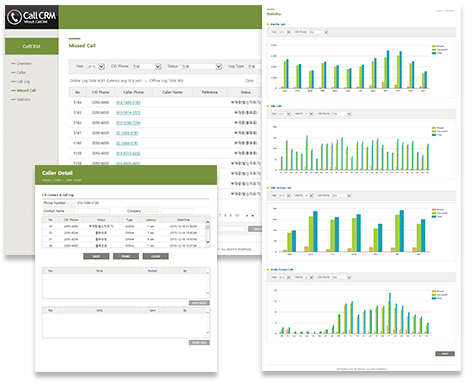
Task: Click Add Note button
Action: [199, 303]
